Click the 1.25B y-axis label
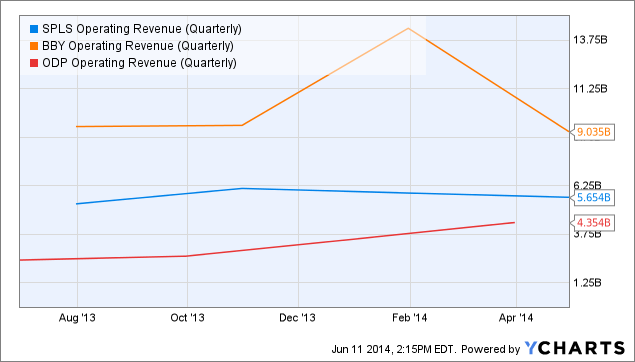The image size is (635, 362). coord(587,283)
